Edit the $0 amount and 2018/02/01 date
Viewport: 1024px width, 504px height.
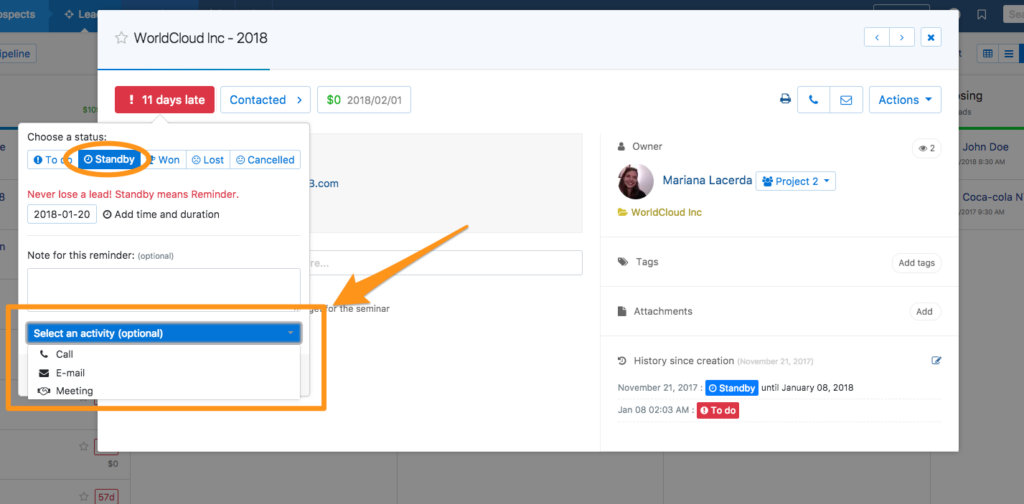point(364,100)
